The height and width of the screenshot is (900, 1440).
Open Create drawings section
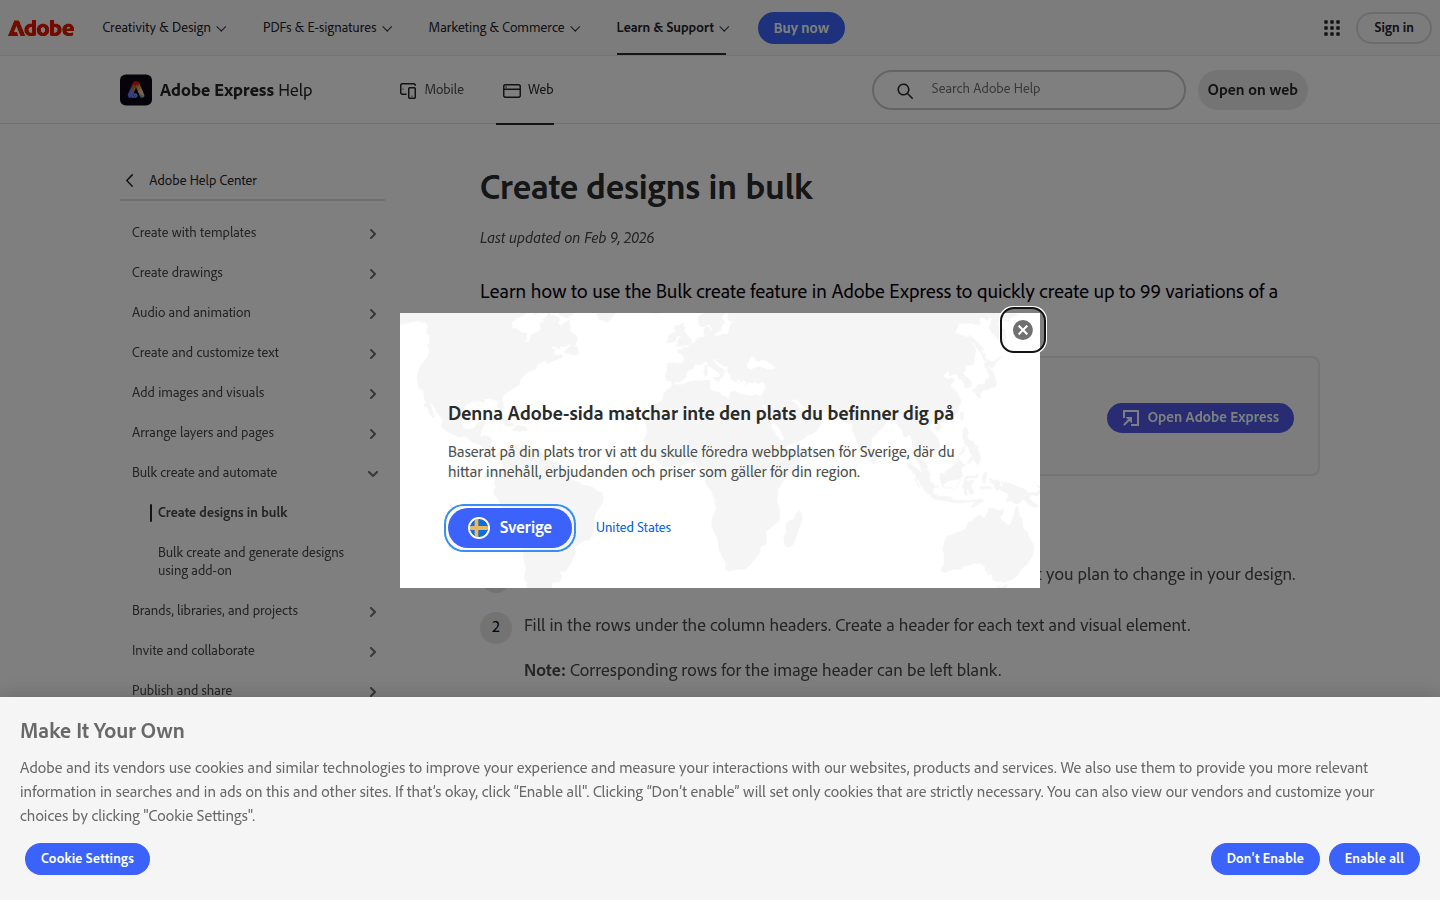tap(177, 273)
